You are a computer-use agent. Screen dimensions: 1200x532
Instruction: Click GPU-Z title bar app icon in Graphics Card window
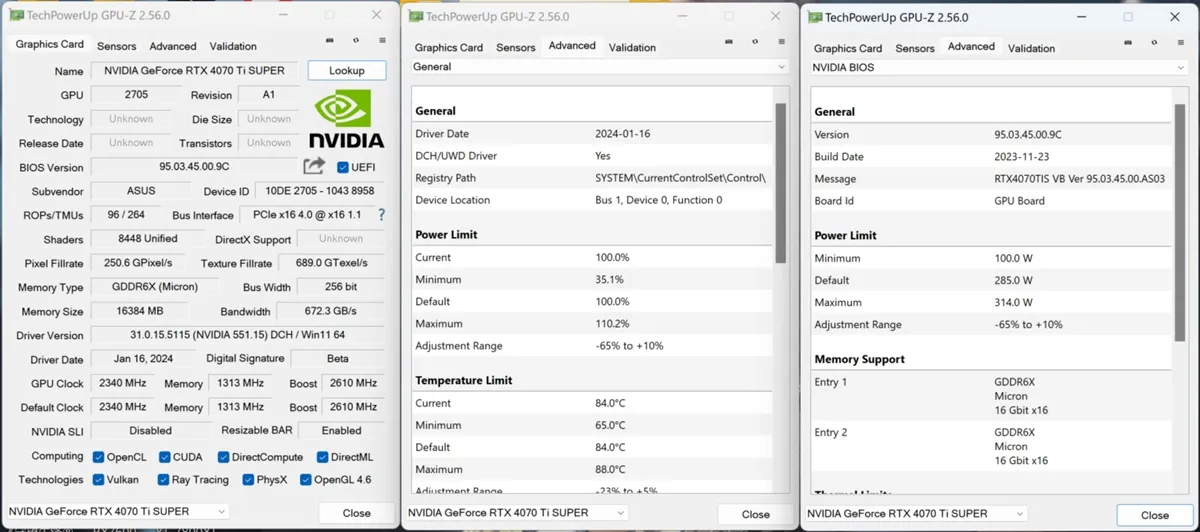tap(15, 15)
